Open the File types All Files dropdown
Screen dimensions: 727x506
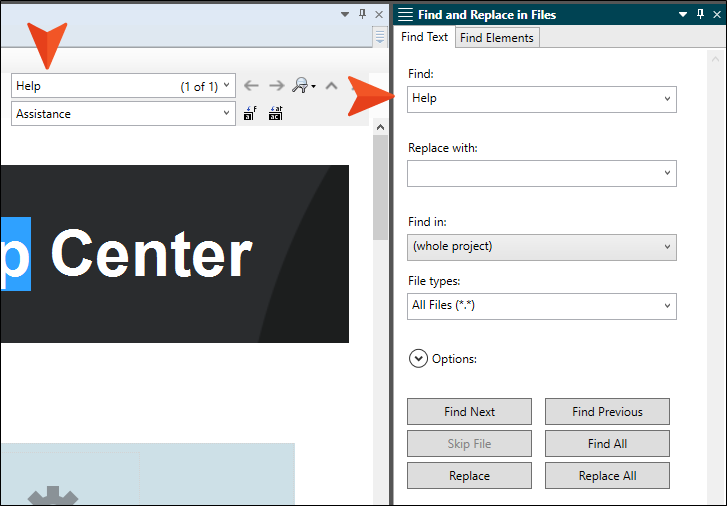[x=542, y=306]
